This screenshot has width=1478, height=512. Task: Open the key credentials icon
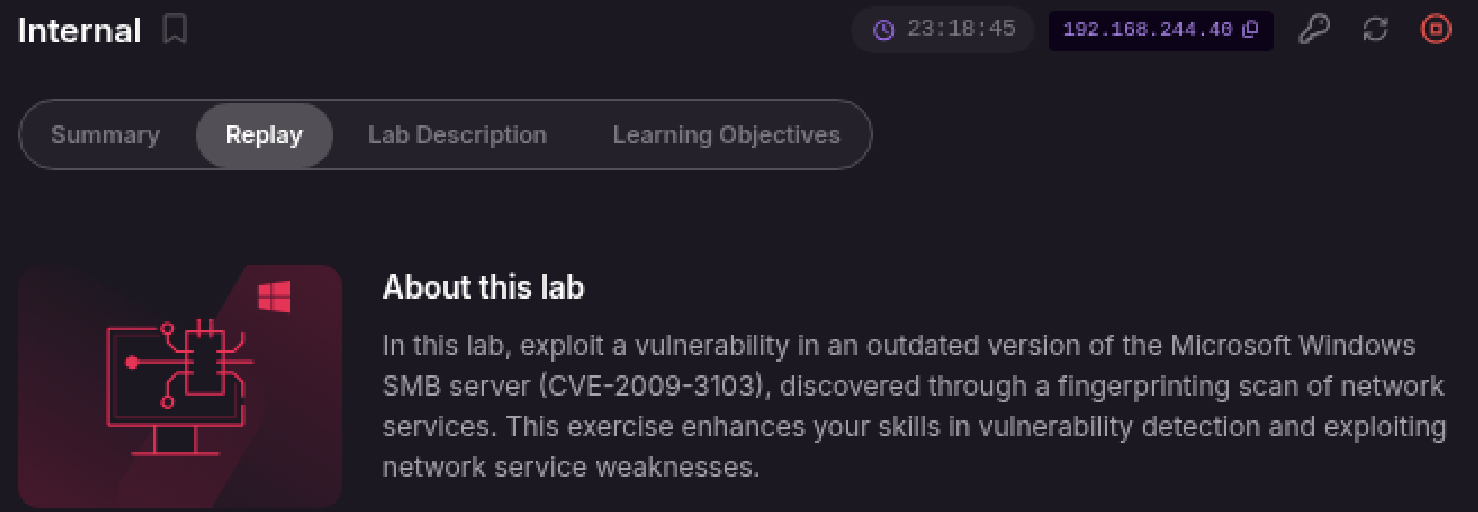(1313, 30)
